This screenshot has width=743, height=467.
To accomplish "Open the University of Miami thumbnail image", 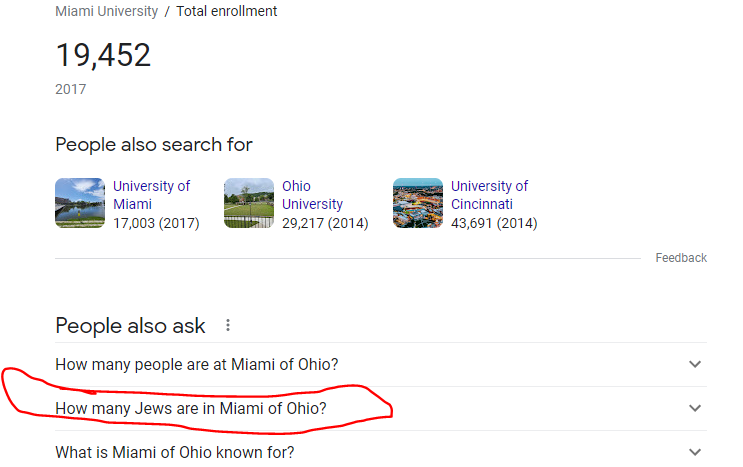I will 80,203.
